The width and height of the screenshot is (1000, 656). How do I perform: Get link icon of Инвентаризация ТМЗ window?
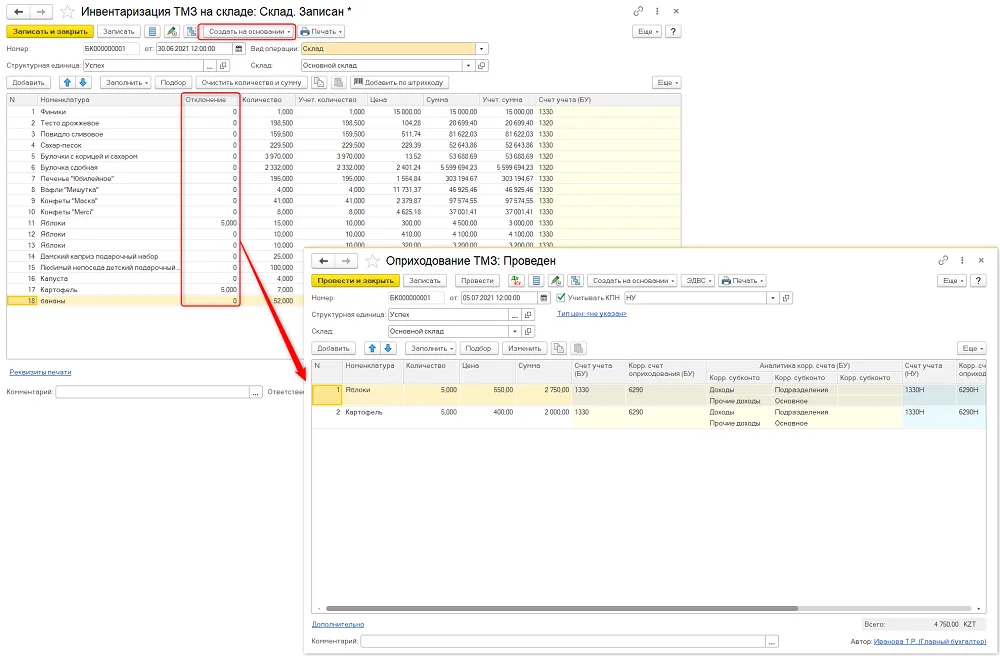(x=638, y=11)
